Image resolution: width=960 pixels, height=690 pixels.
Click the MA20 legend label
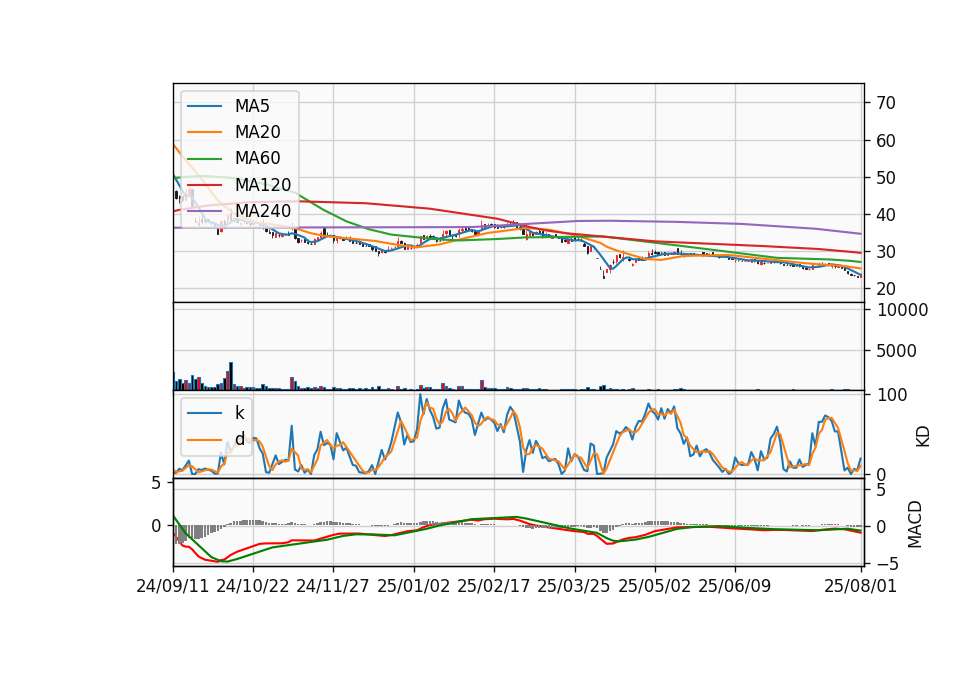(x=257, y=132)
